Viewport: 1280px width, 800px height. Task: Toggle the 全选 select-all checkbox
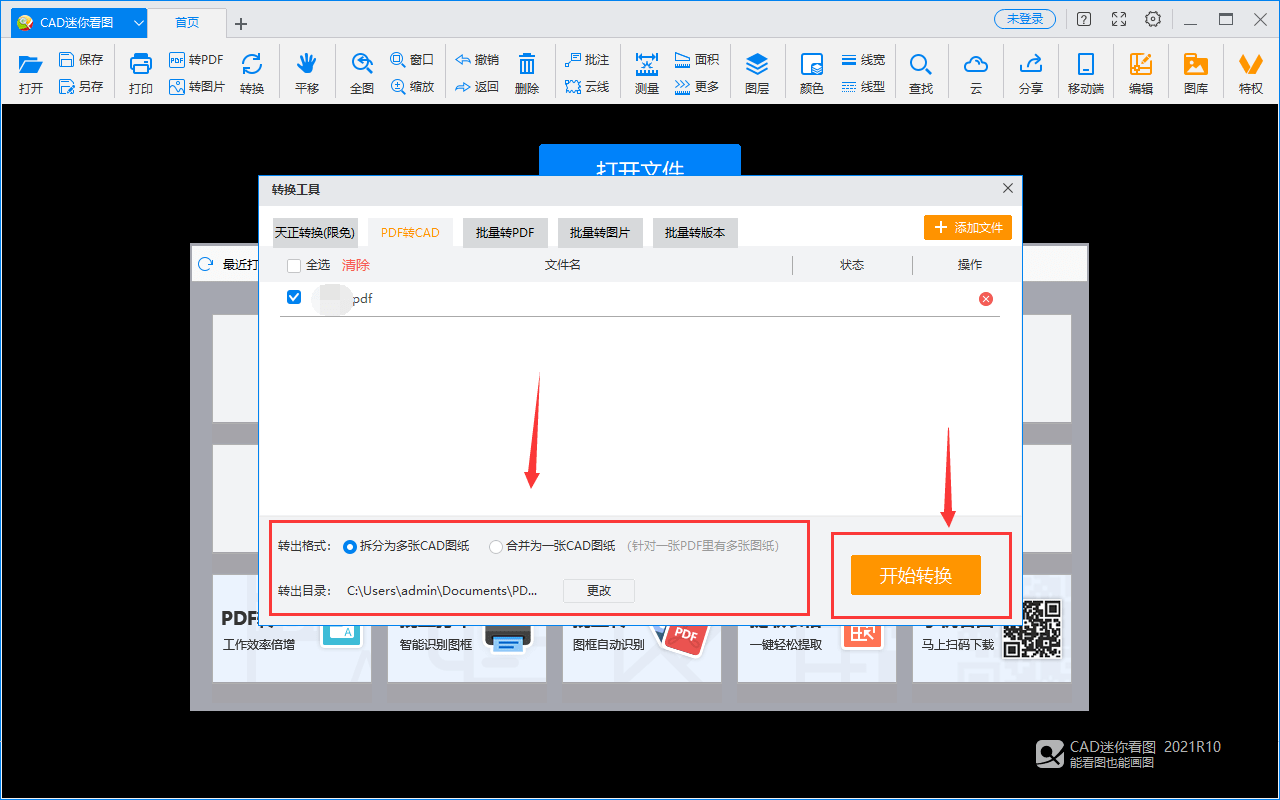click(294, 265)
